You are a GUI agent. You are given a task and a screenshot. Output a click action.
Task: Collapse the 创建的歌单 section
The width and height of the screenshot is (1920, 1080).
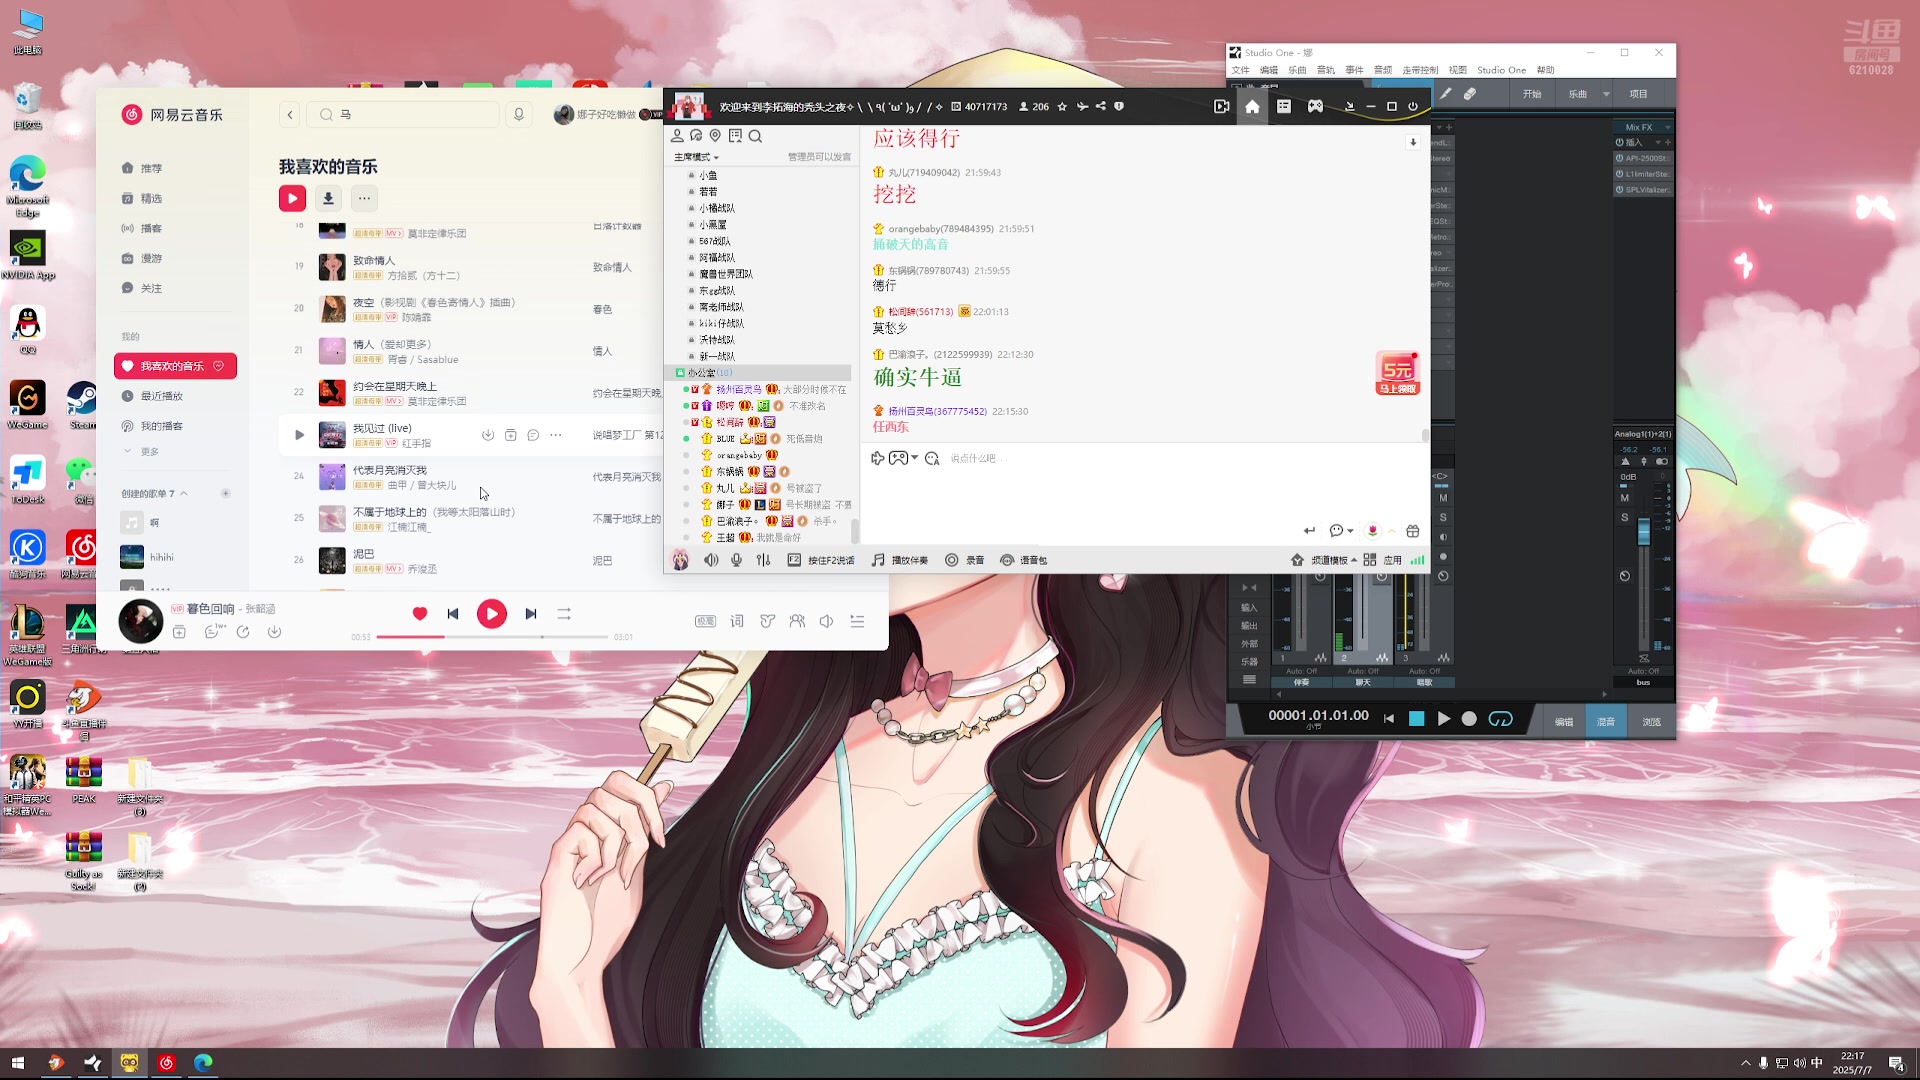[x=184, y=493]
